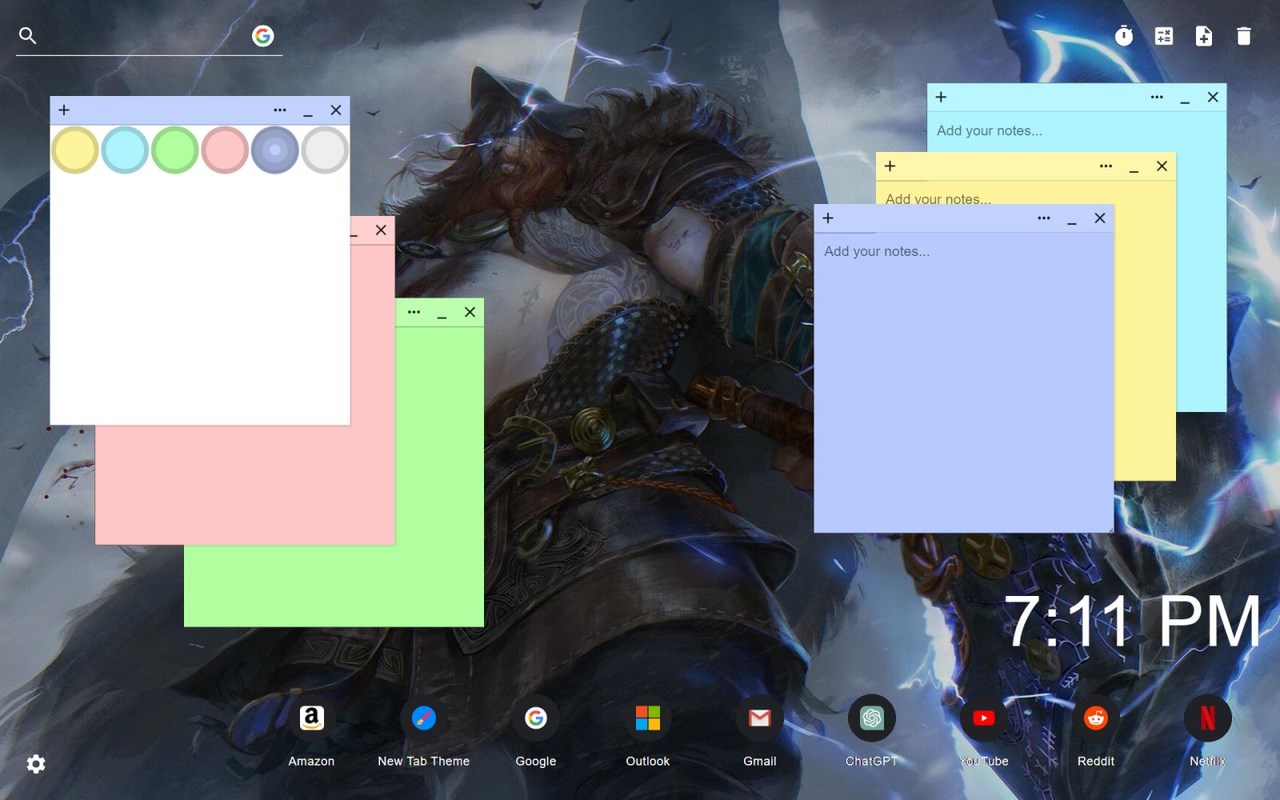Click the Google search engine logo

[263, 36]
